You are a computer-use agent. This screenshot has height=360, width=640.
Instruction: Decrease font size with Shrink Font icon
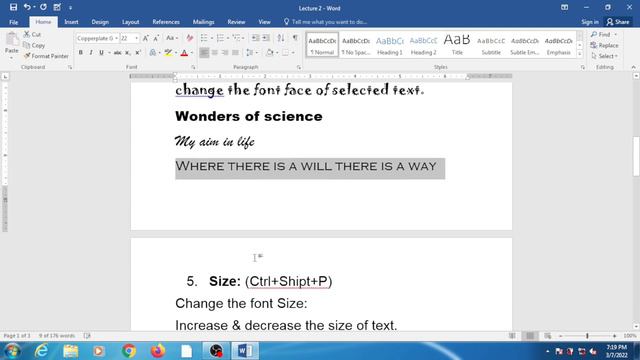156,38
